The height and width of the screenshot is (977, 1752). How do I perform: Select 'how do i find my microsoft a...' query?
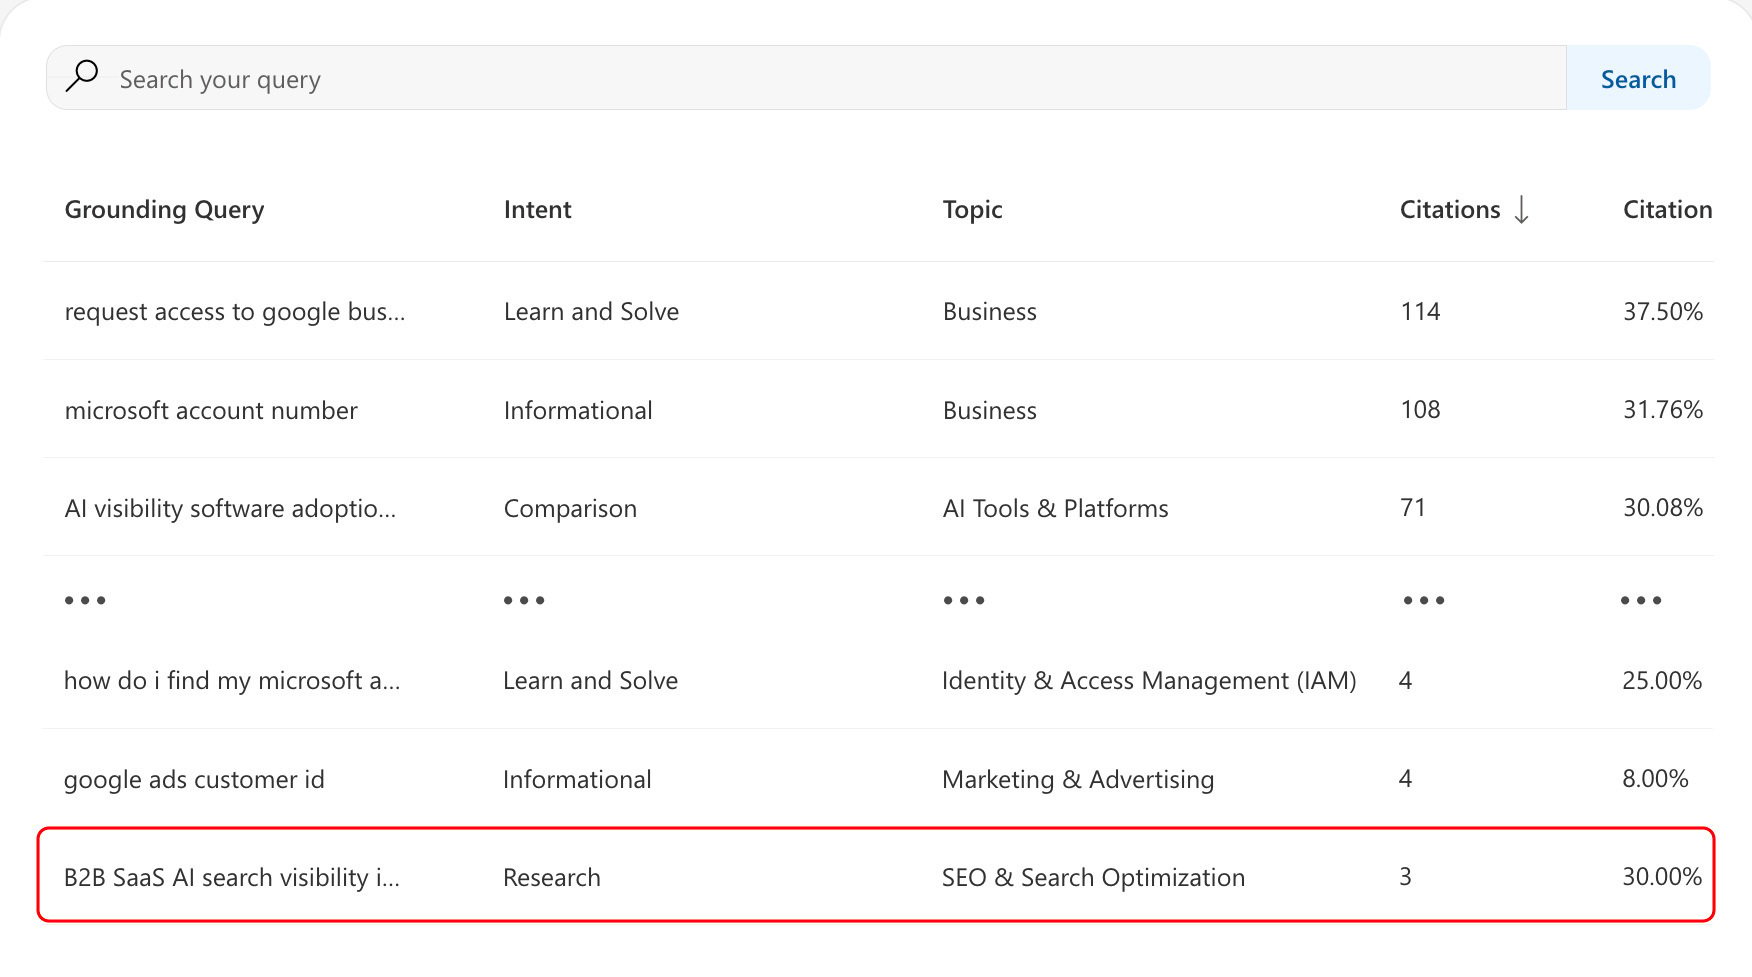click(x=232, y=681)
